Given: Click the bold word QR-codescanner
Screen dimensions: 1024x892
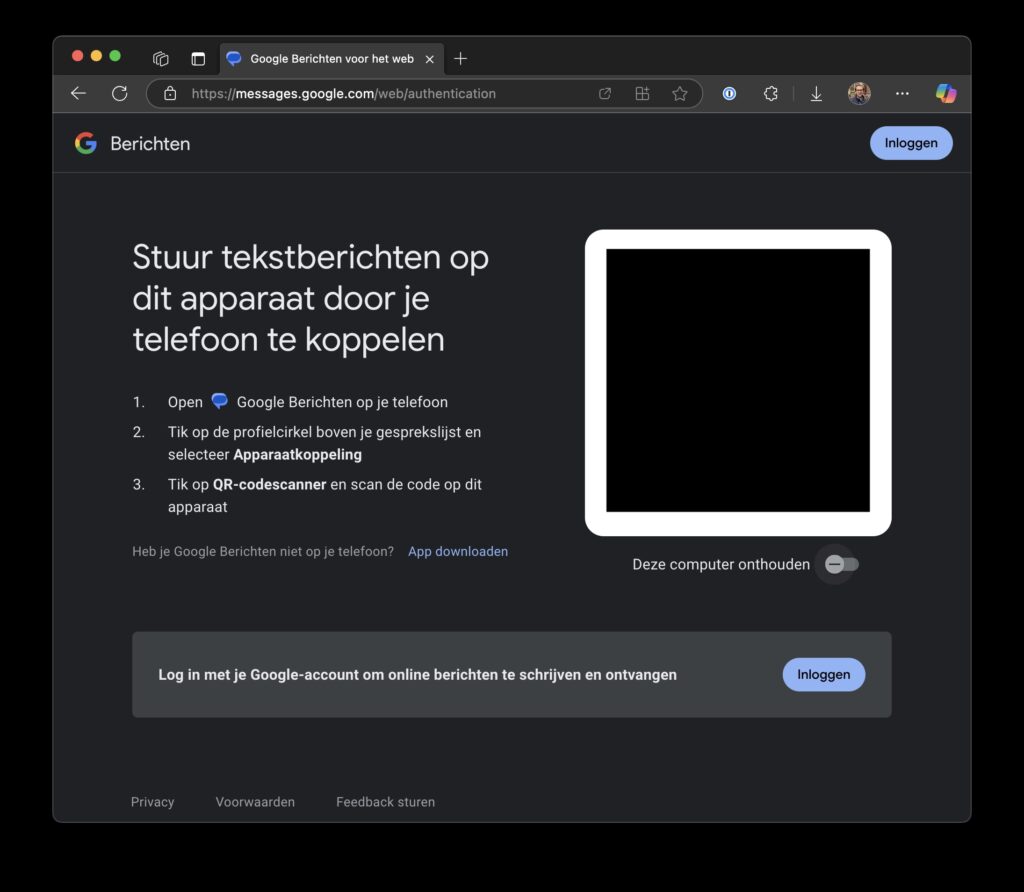Looking at the screenshot, I should coord(269,485).
